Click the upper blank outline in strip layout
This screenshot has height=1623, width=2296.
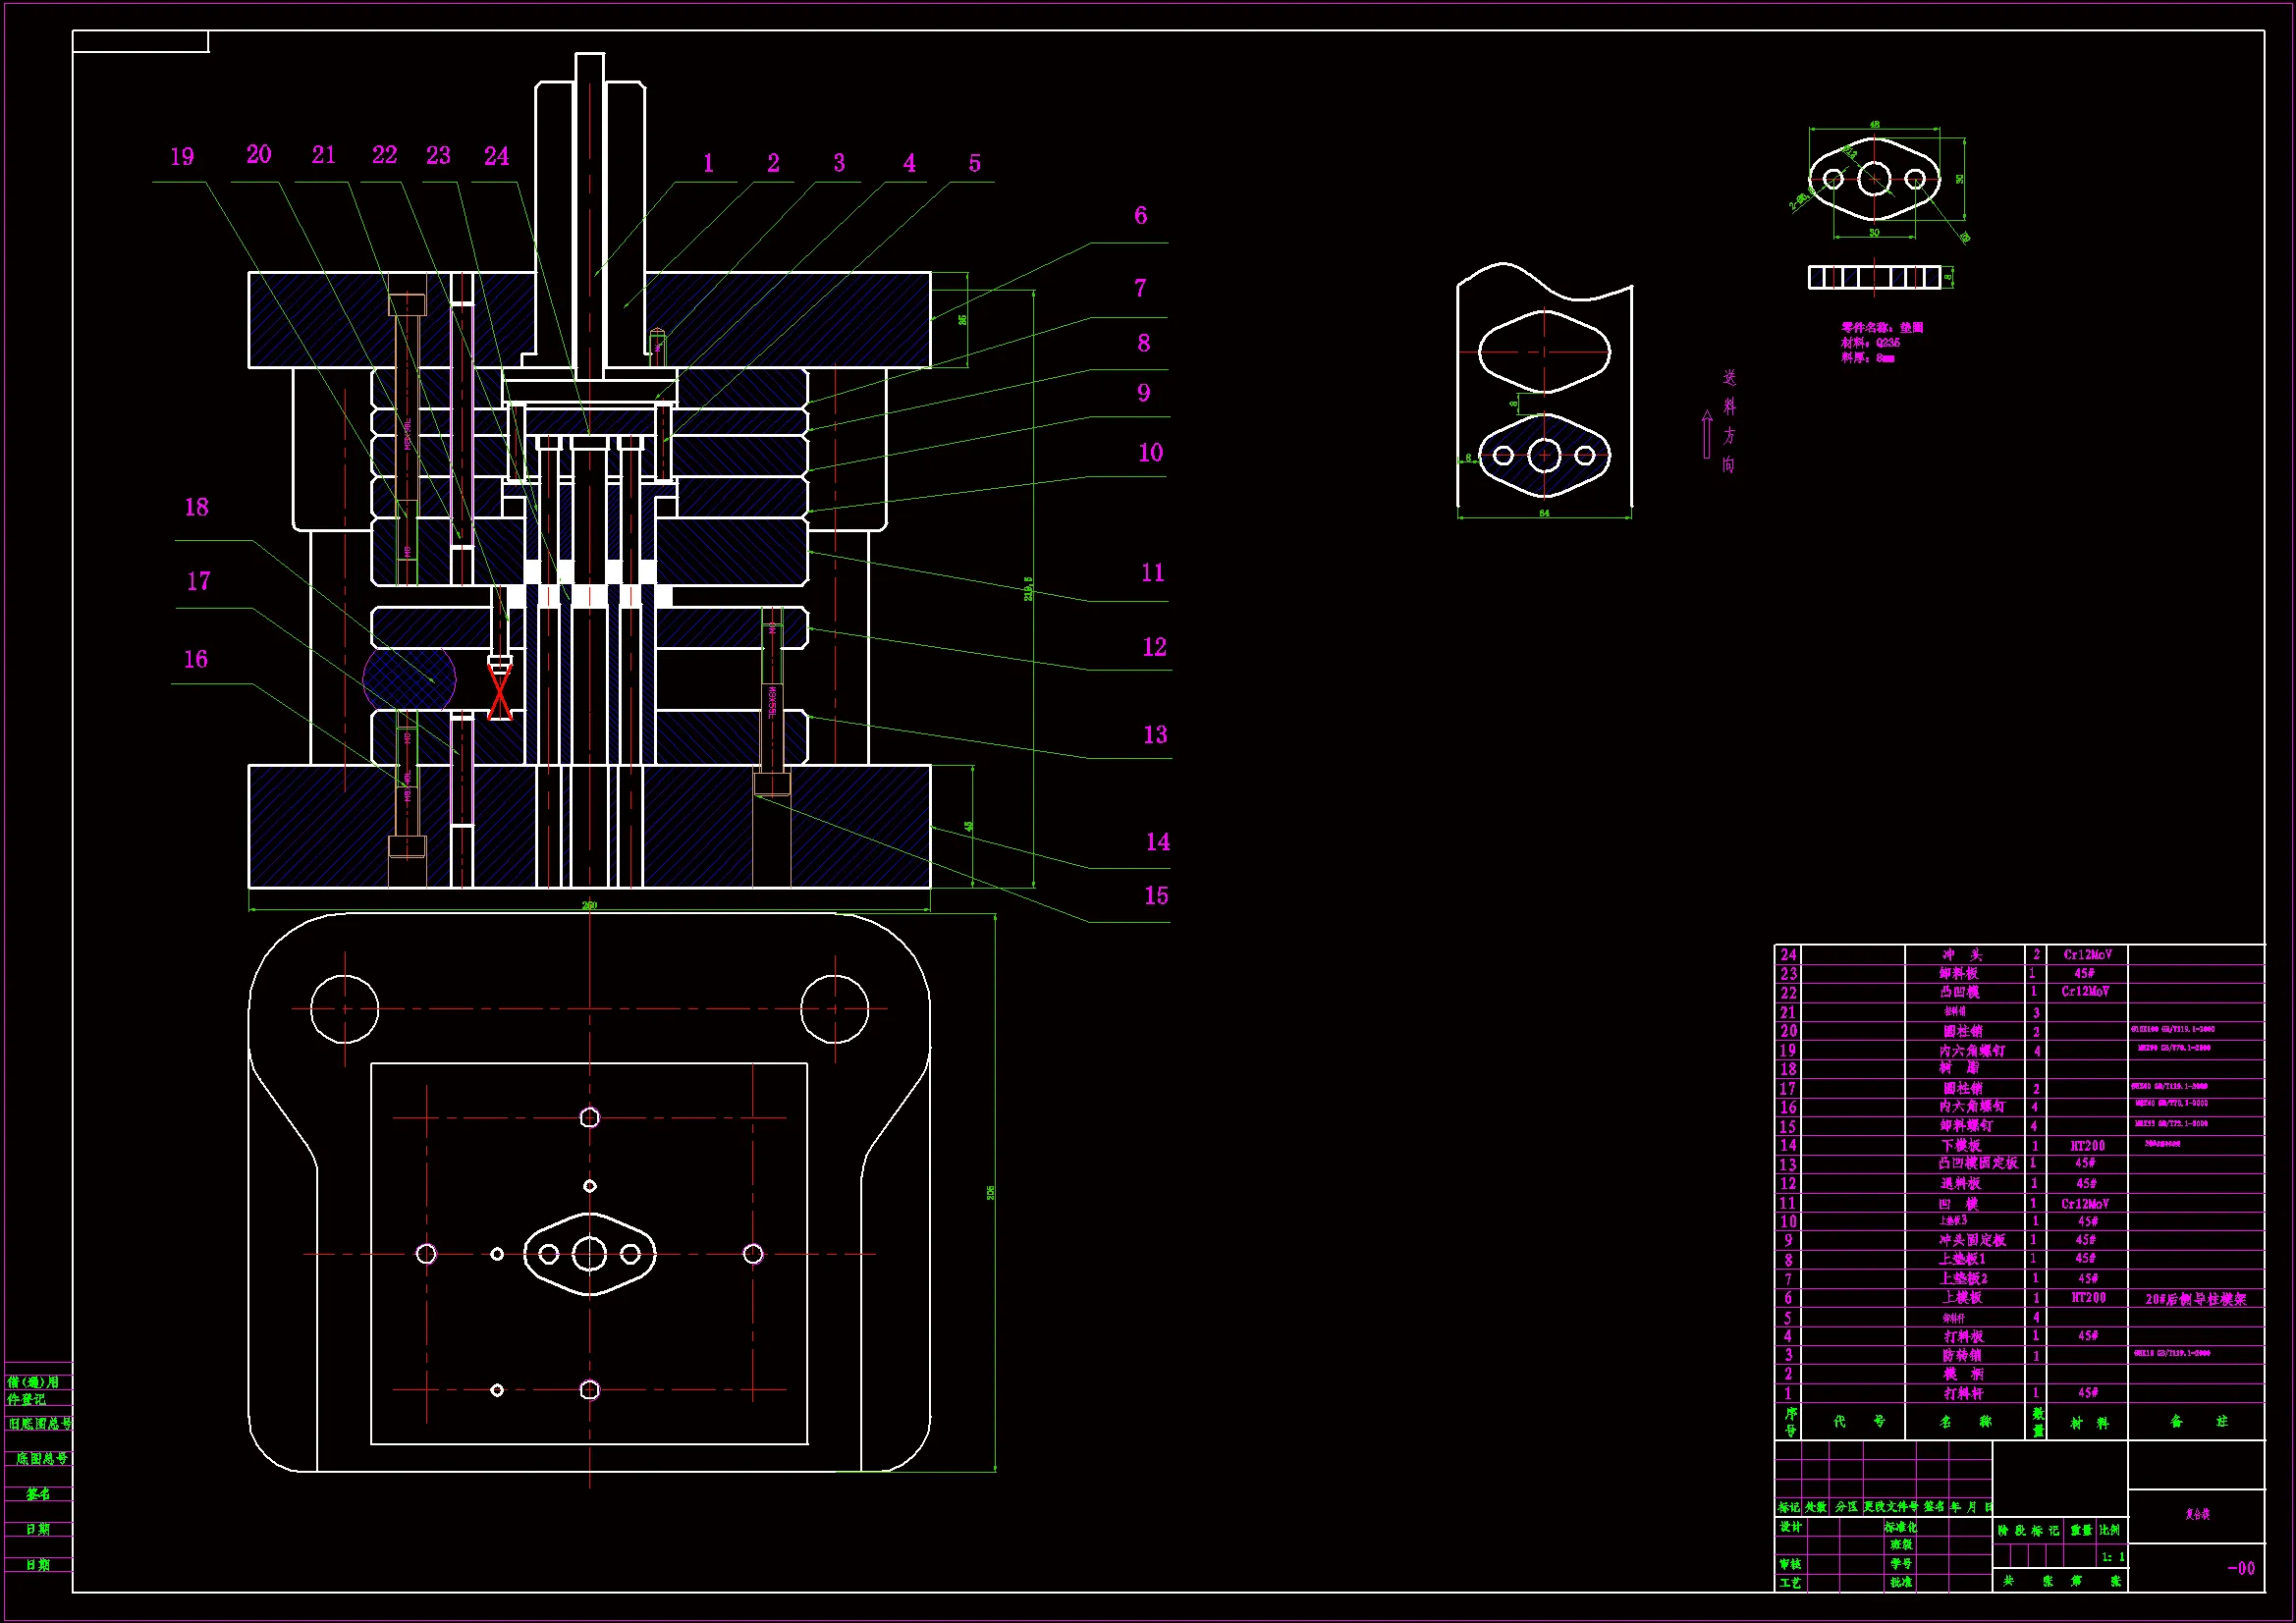coord(1544,352)
